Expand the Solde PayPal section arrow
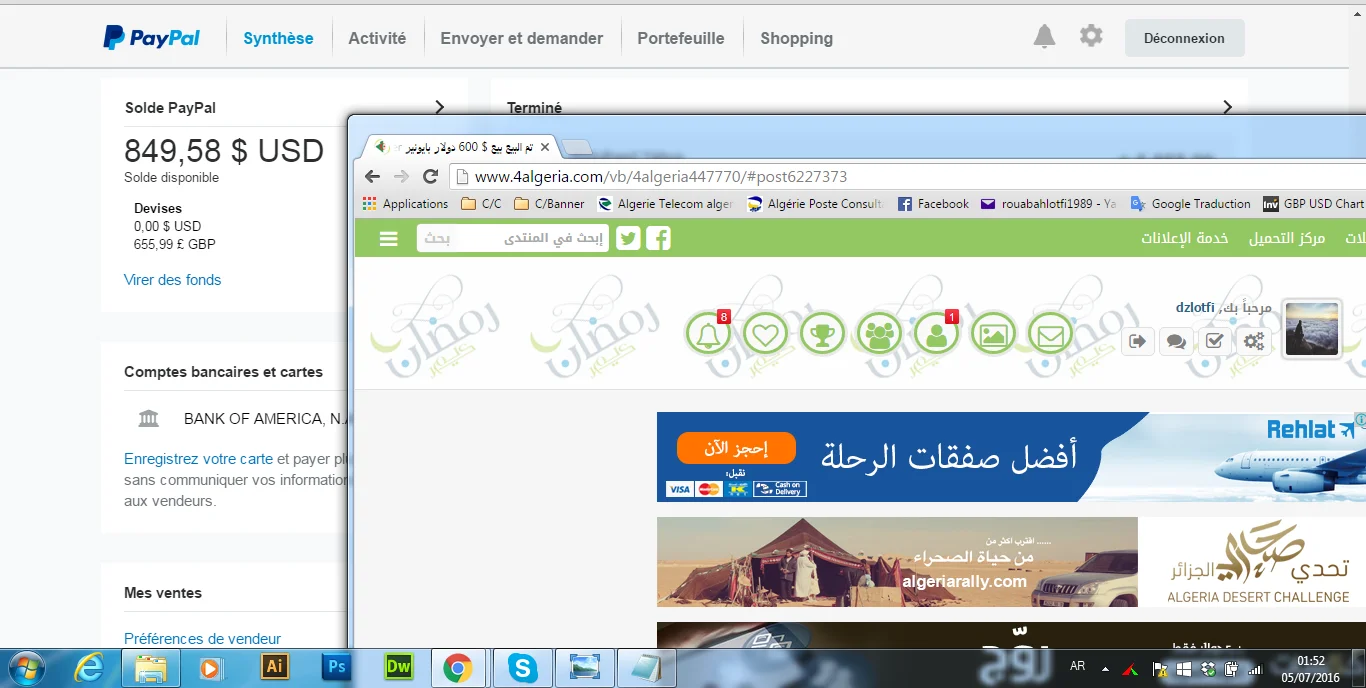This screenshot has width=1366, height=688. [x=439, y=107]
